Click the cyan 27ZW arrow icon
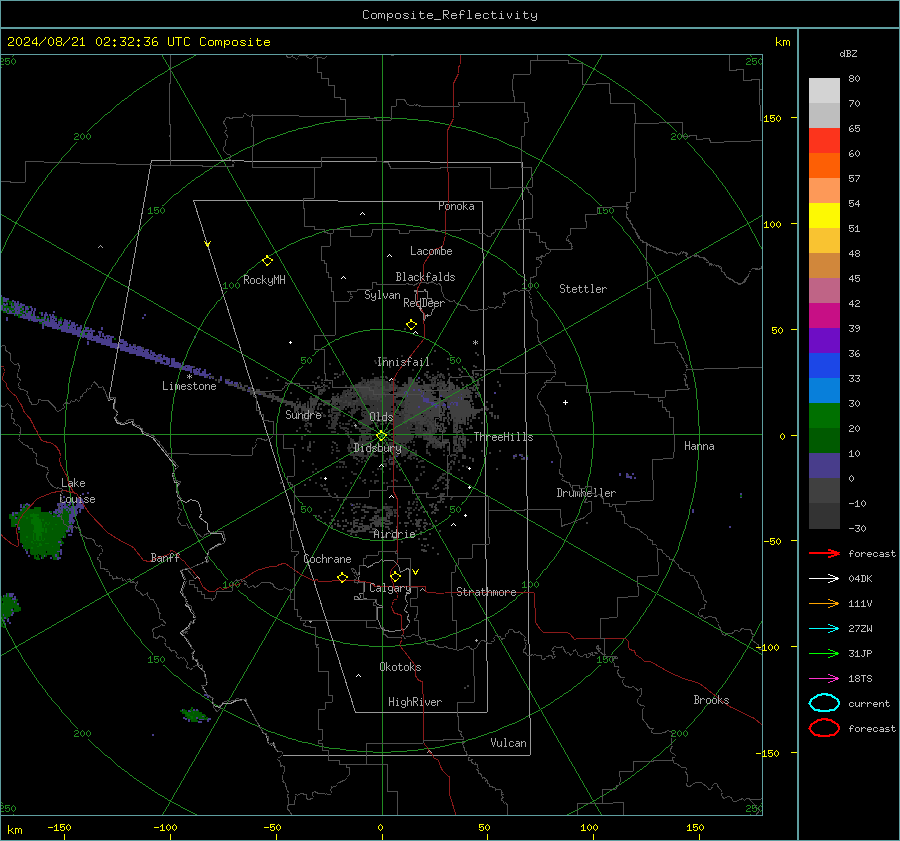 824,629
